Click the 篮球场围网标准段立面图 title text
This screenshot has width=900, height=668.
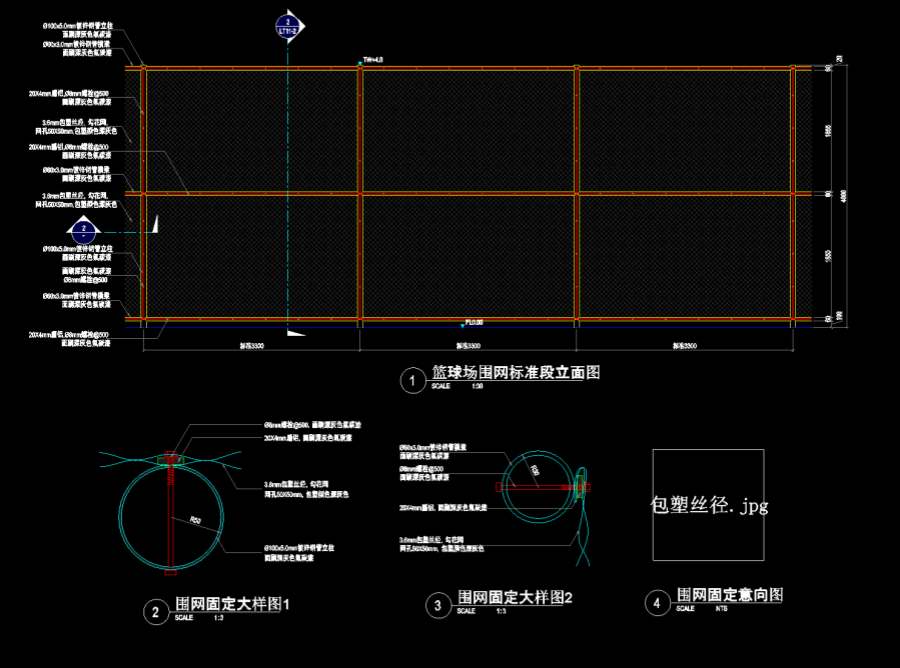[x=515, y=373]
